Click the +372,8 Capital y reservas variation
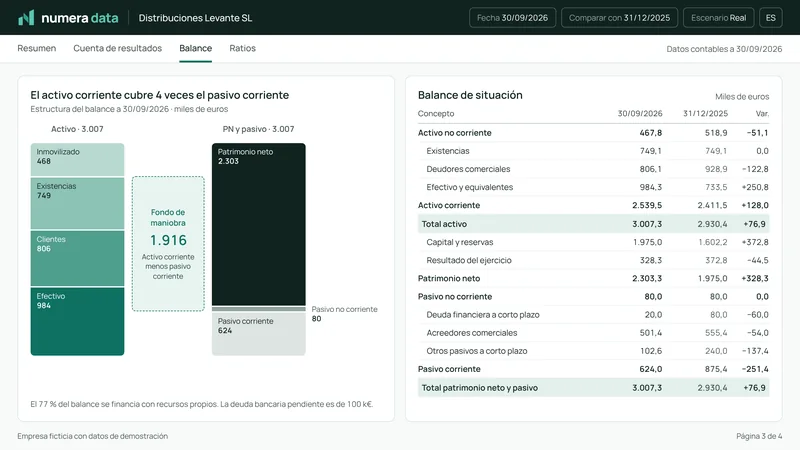 (x=755, y=242)
